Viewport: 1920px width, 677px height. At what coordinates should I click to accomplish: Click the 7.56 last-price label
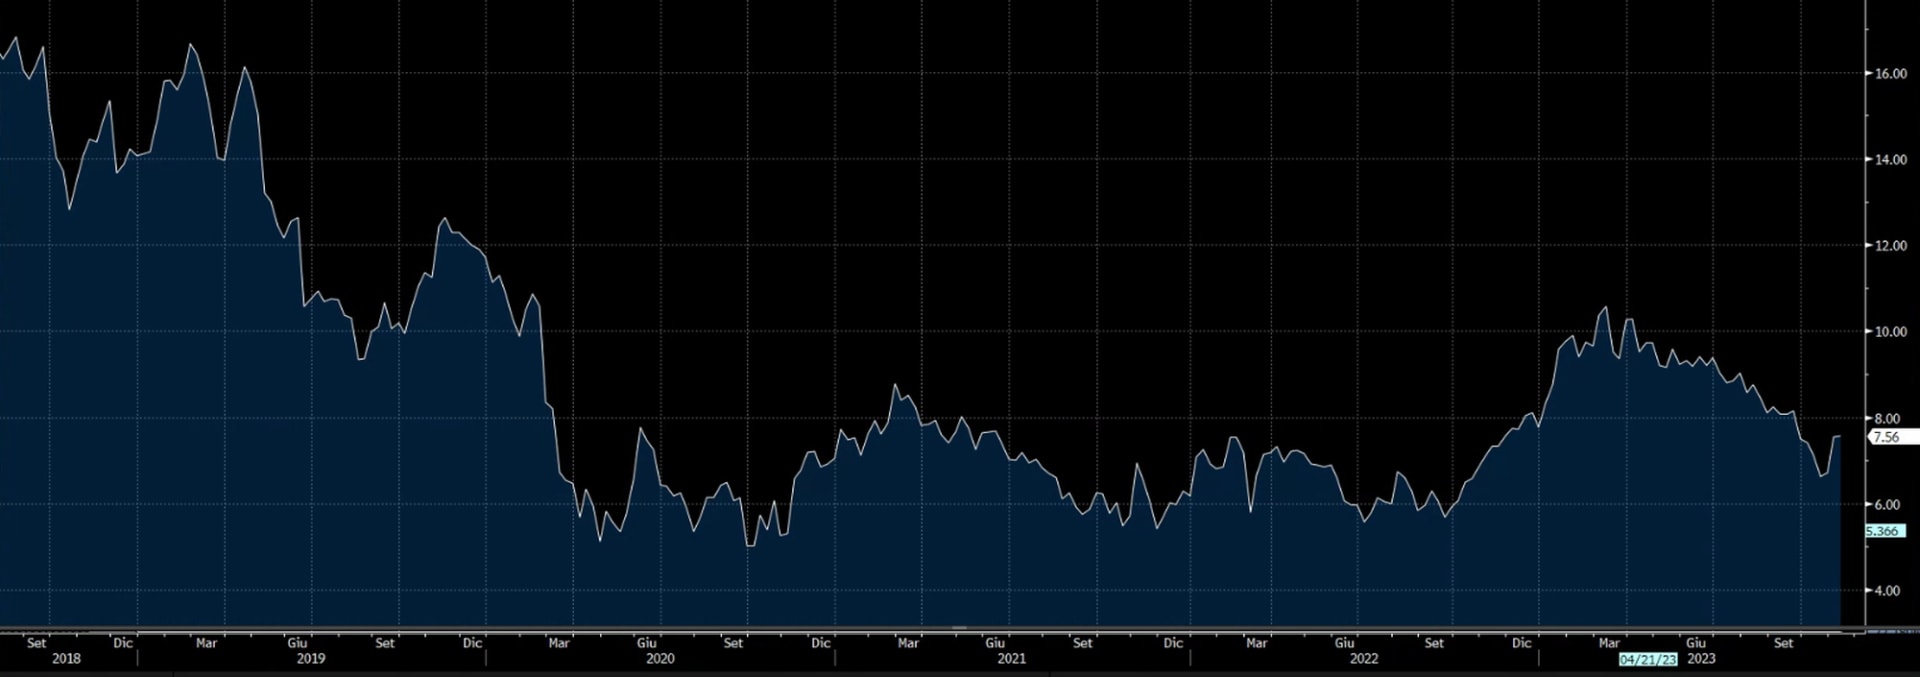[x=1893, y=437]
